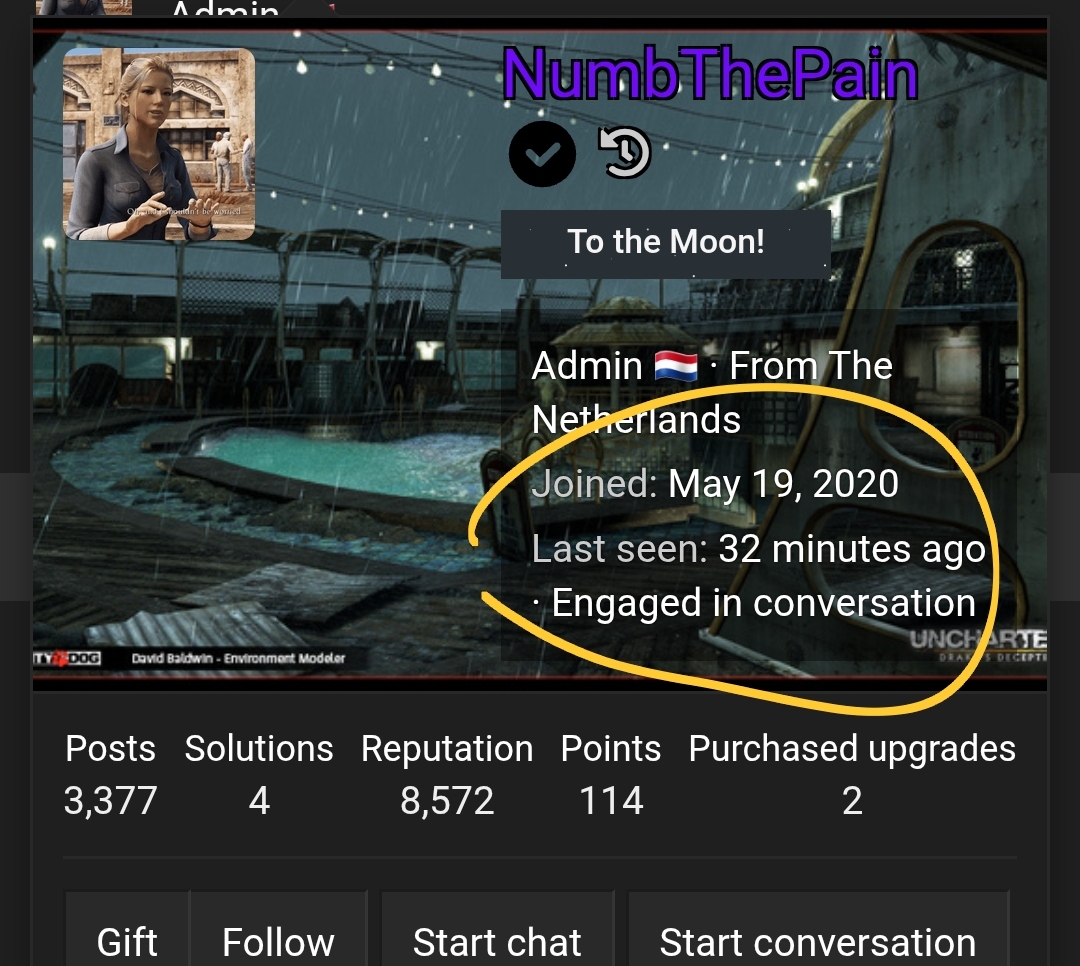Click the NumbThePain username link
This screenshot has width=1080, height=966.
point(710,74)
